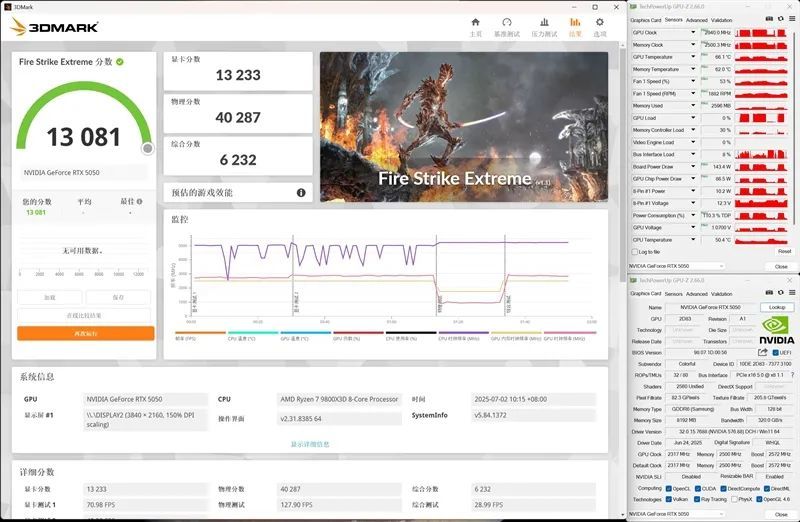Screen dimensions: 800x522
Task: Toggle the PhysX checkbox
Action: click(734, 499)
